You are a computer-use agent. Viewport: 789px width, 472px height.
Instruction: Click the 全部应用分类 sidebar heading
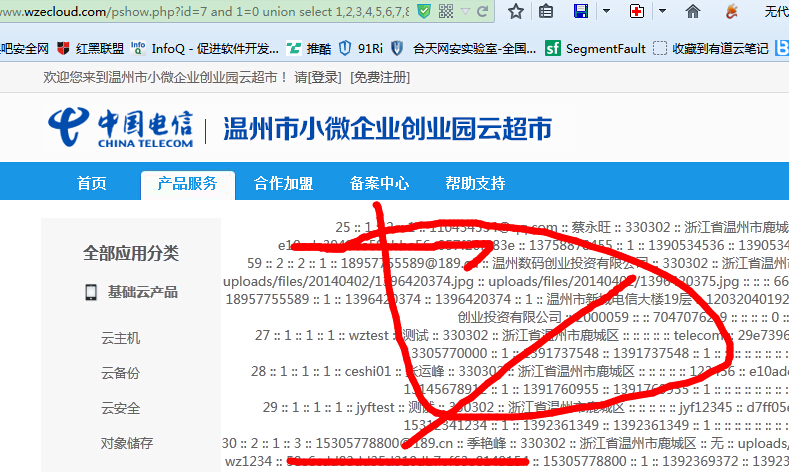tap(131, 253)
